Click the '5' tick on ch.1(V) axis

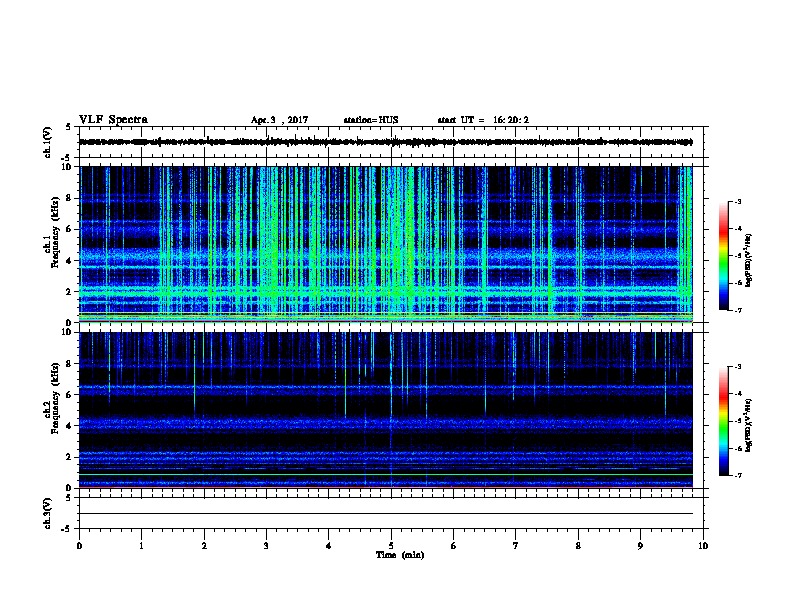point(69,127)
